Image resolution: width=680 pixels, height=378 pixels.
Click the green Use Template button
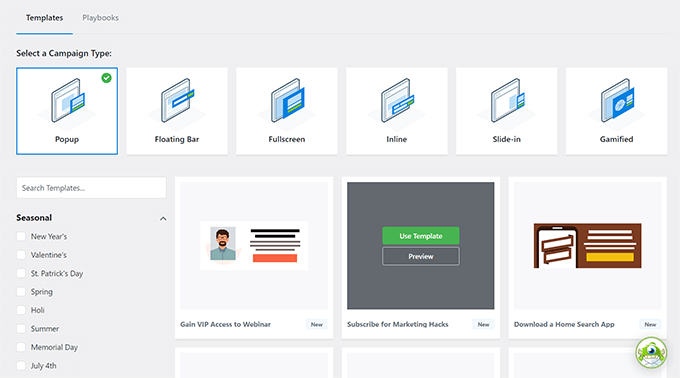pyautogui.click(x=421, y=236)
